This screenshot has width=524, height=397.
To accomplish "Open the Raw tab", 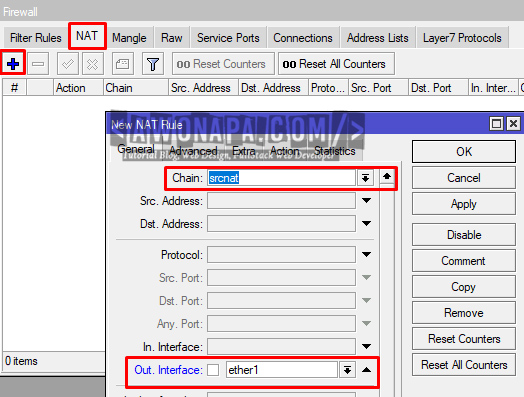I will pos(172,38).
